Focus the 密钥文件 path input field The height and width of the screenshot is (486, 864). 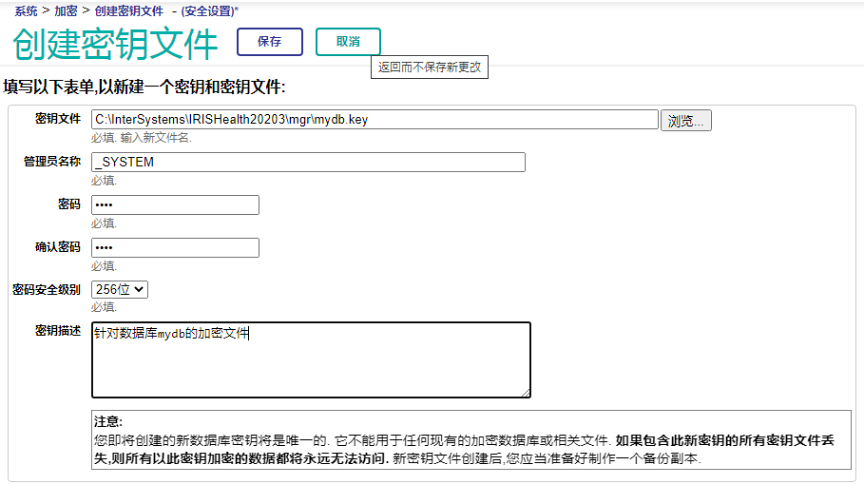click(x=374, y=120)
